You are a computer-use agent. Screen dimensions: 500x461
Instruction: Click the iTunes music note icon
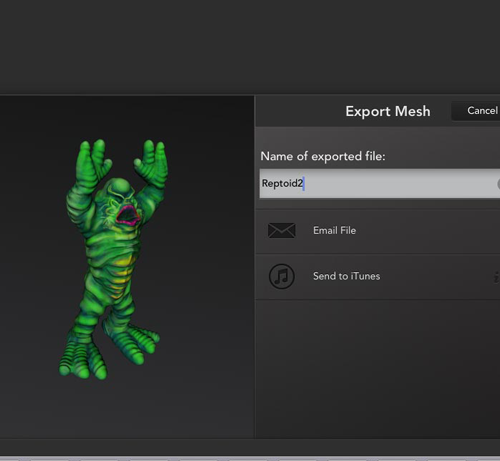pyautogui.click(x=282, y=276)
